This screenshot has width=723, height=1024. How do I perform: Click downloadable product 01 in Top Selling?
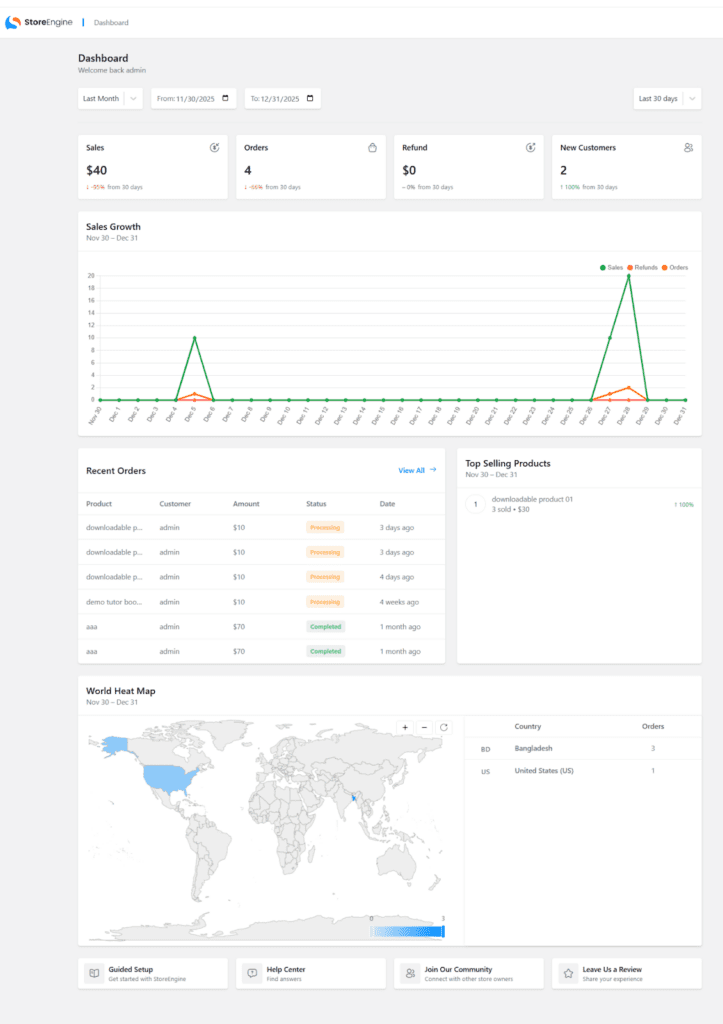[532, 499]
